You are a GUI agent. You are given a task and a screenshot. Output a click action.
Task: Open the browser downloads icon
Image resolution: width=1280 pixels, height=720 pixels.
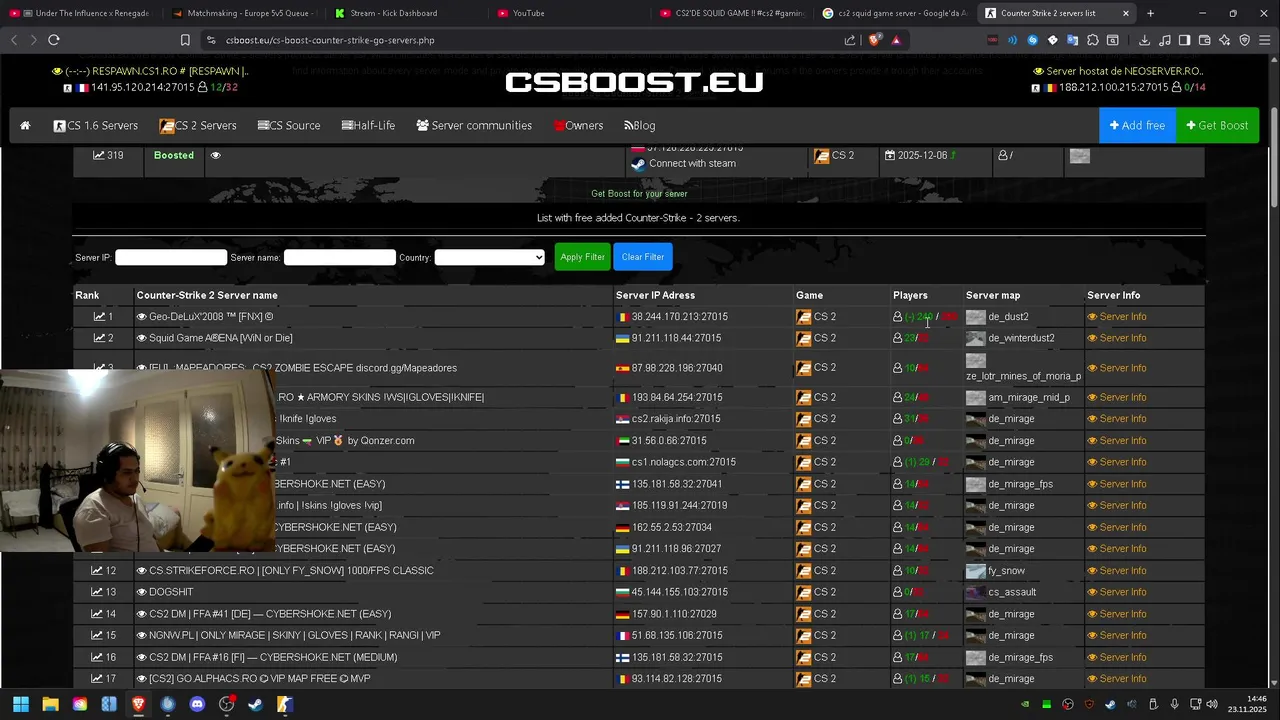[x=1144, y=40]
